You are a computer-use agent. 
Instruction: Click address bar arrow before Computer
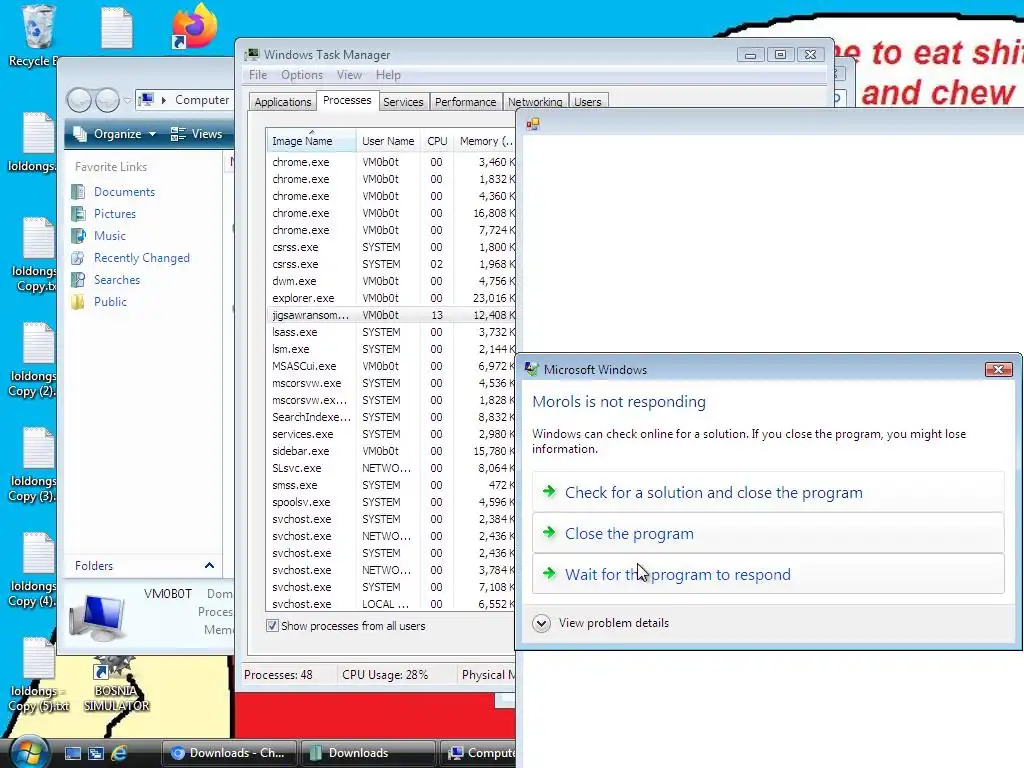[163, 100]
